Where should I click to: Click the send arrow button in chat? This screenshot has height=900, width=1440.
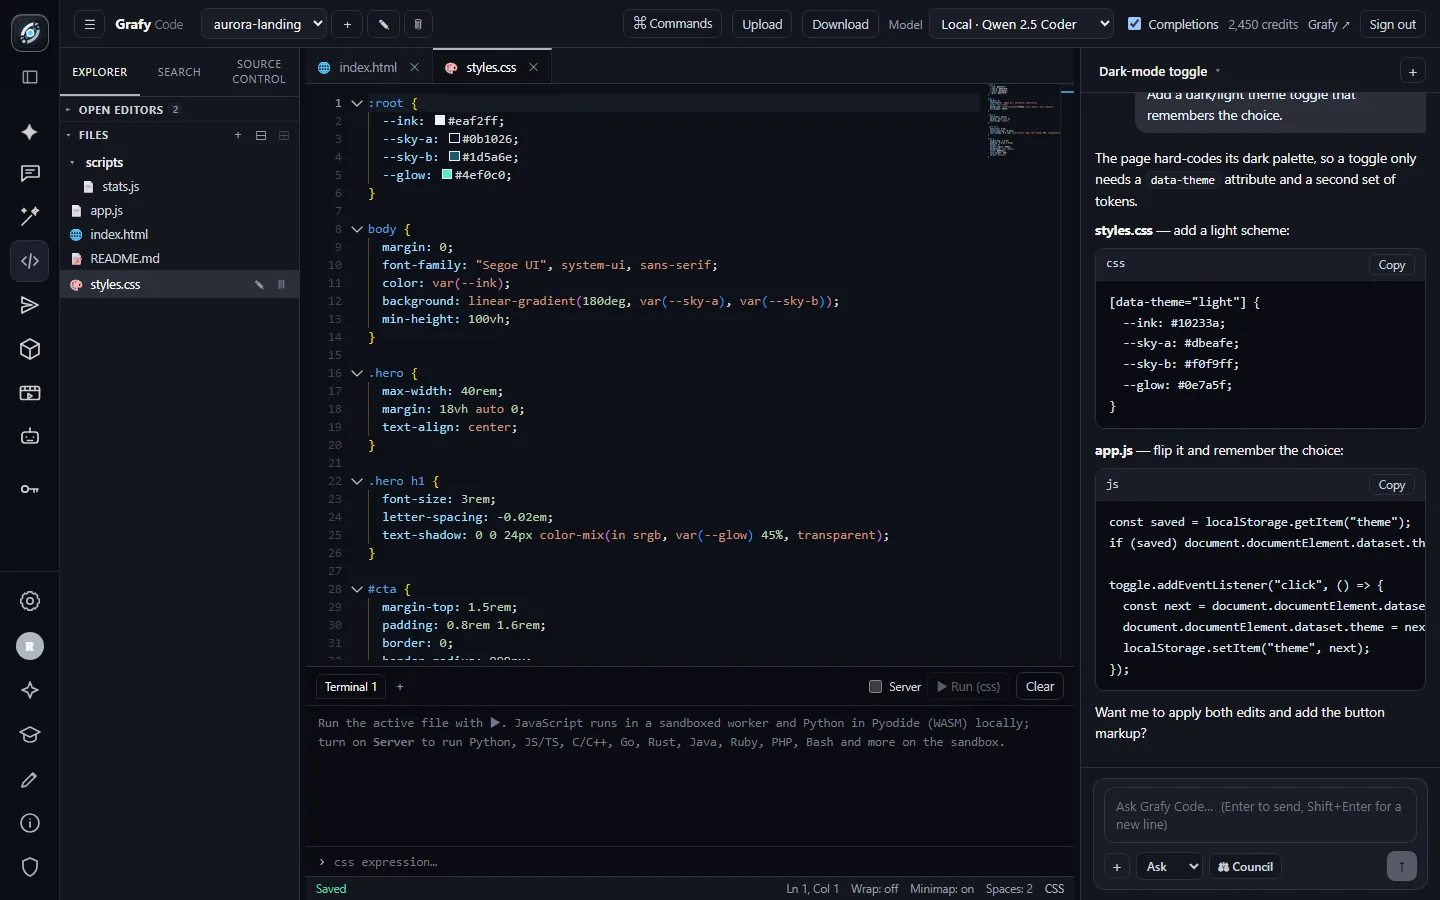coord(1401,866)
